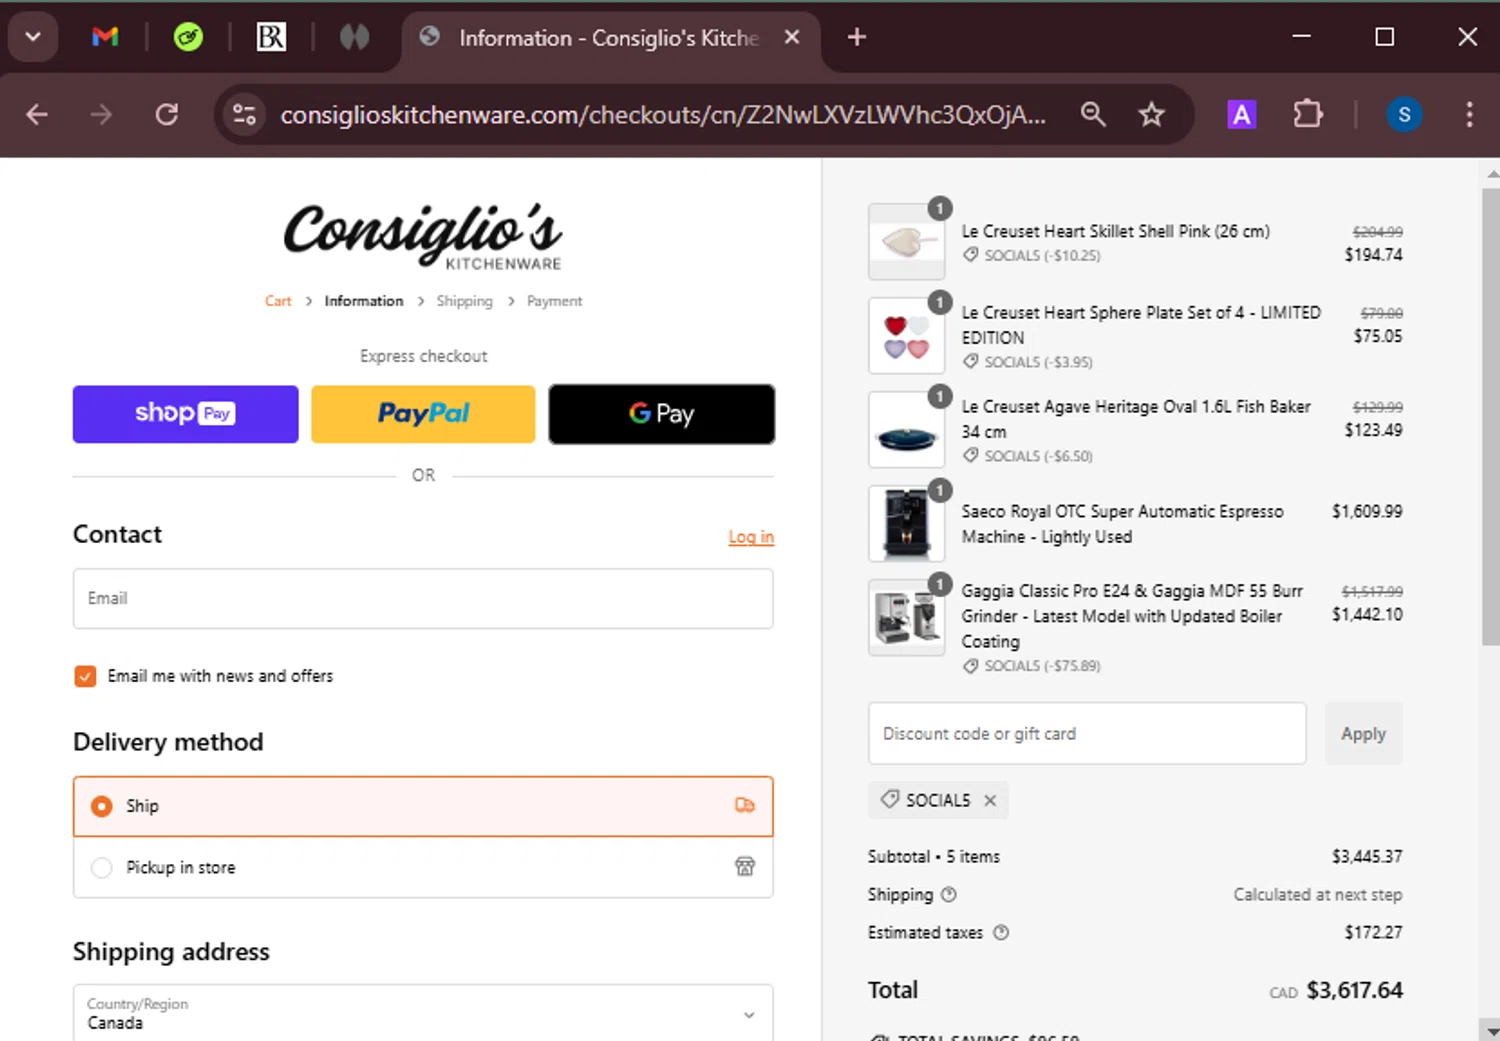The height and width of the screenshot is (1041, 1500).
Task: Open the fourth pinned tab with leaf icon
Action: point(354,37)
